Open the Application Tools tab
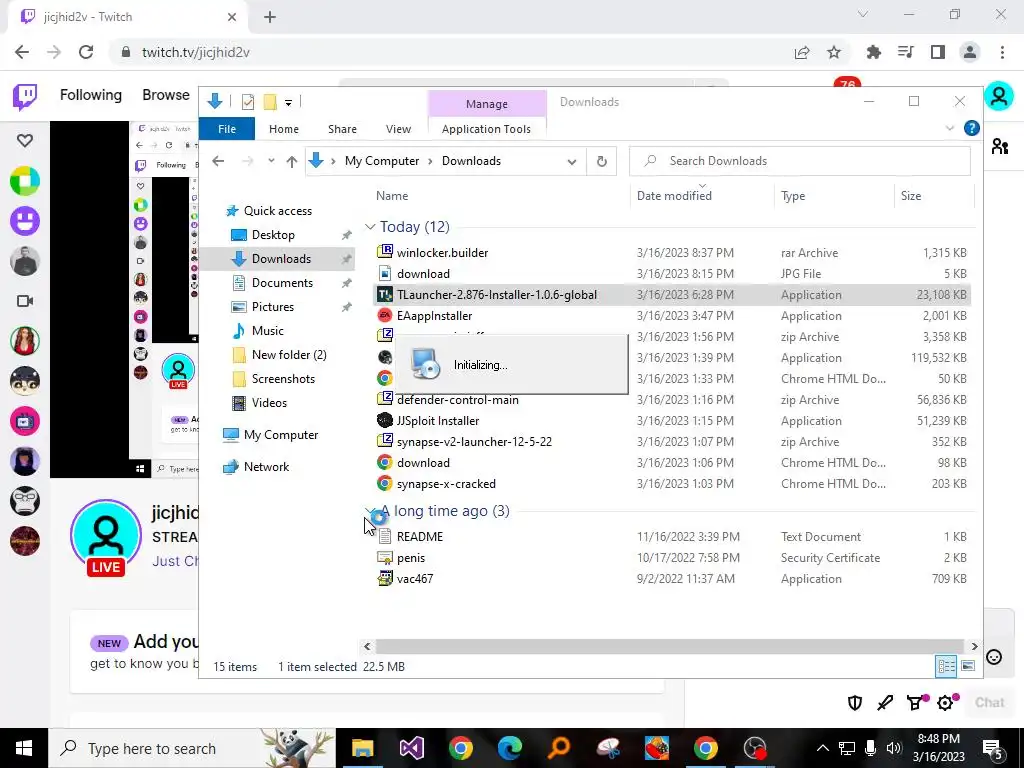Viewport: 1024px width, 768px height. tap(486, 129)
